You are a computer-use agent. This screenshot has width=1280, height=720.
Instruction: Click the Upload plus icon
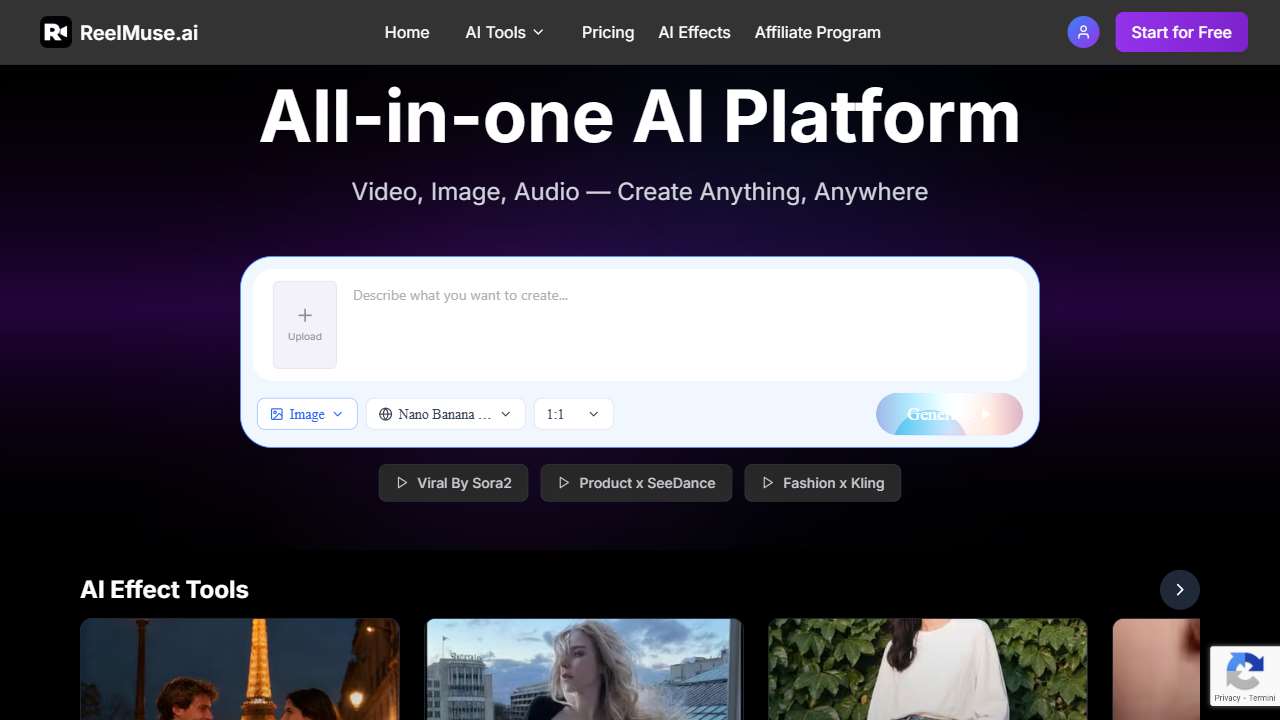pos(304,315)
